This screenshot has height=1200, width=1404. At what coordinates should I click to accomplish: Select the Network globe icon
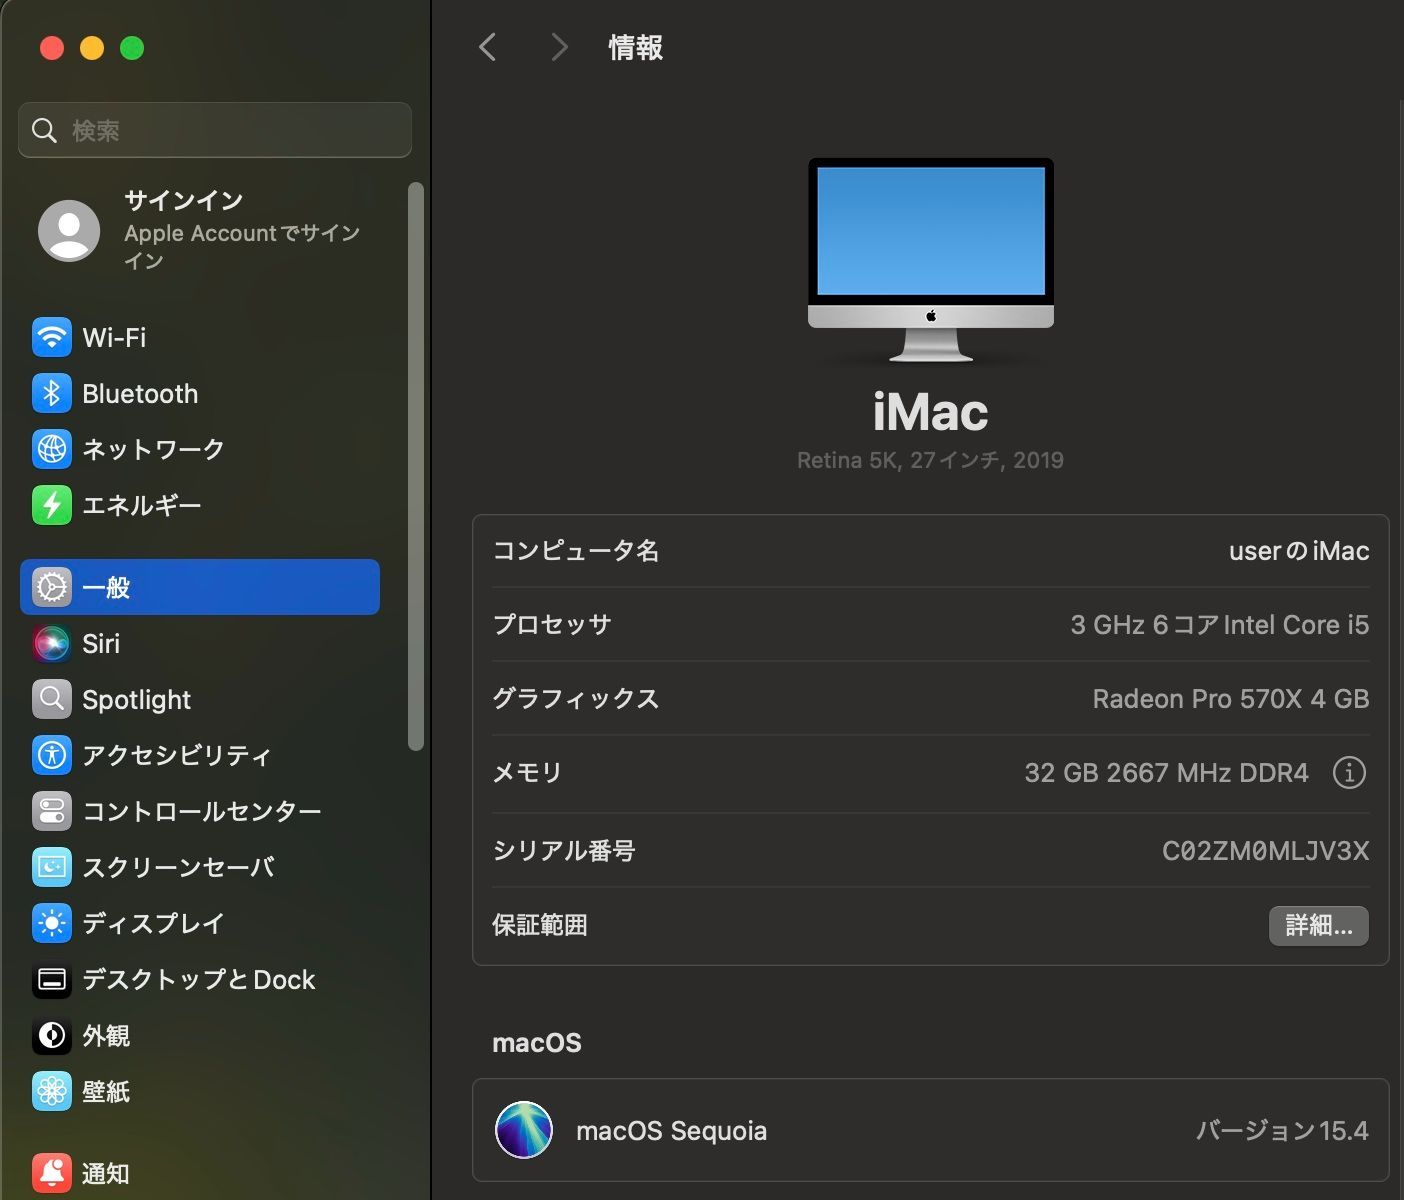52,450
